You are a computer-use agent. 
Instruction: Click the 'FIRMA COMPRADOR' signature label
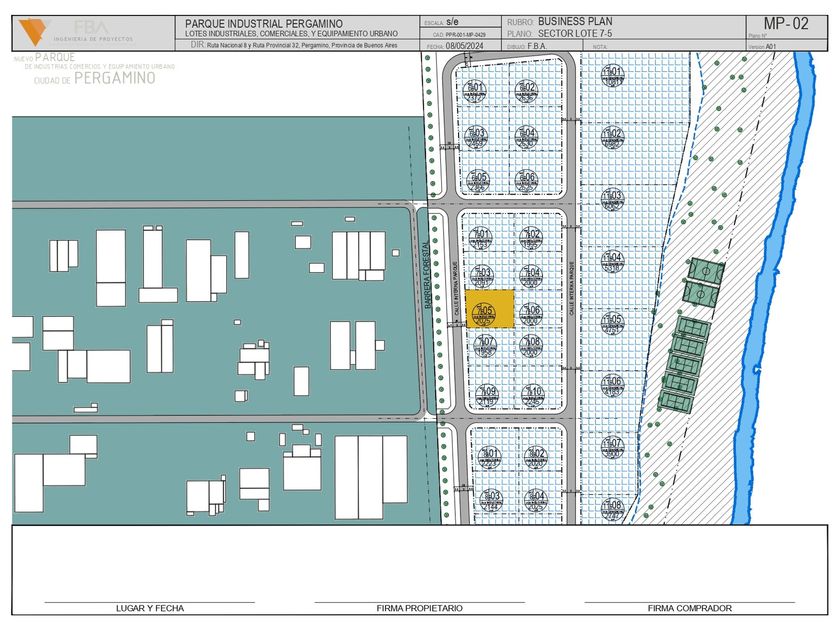(x=689, y=608)
